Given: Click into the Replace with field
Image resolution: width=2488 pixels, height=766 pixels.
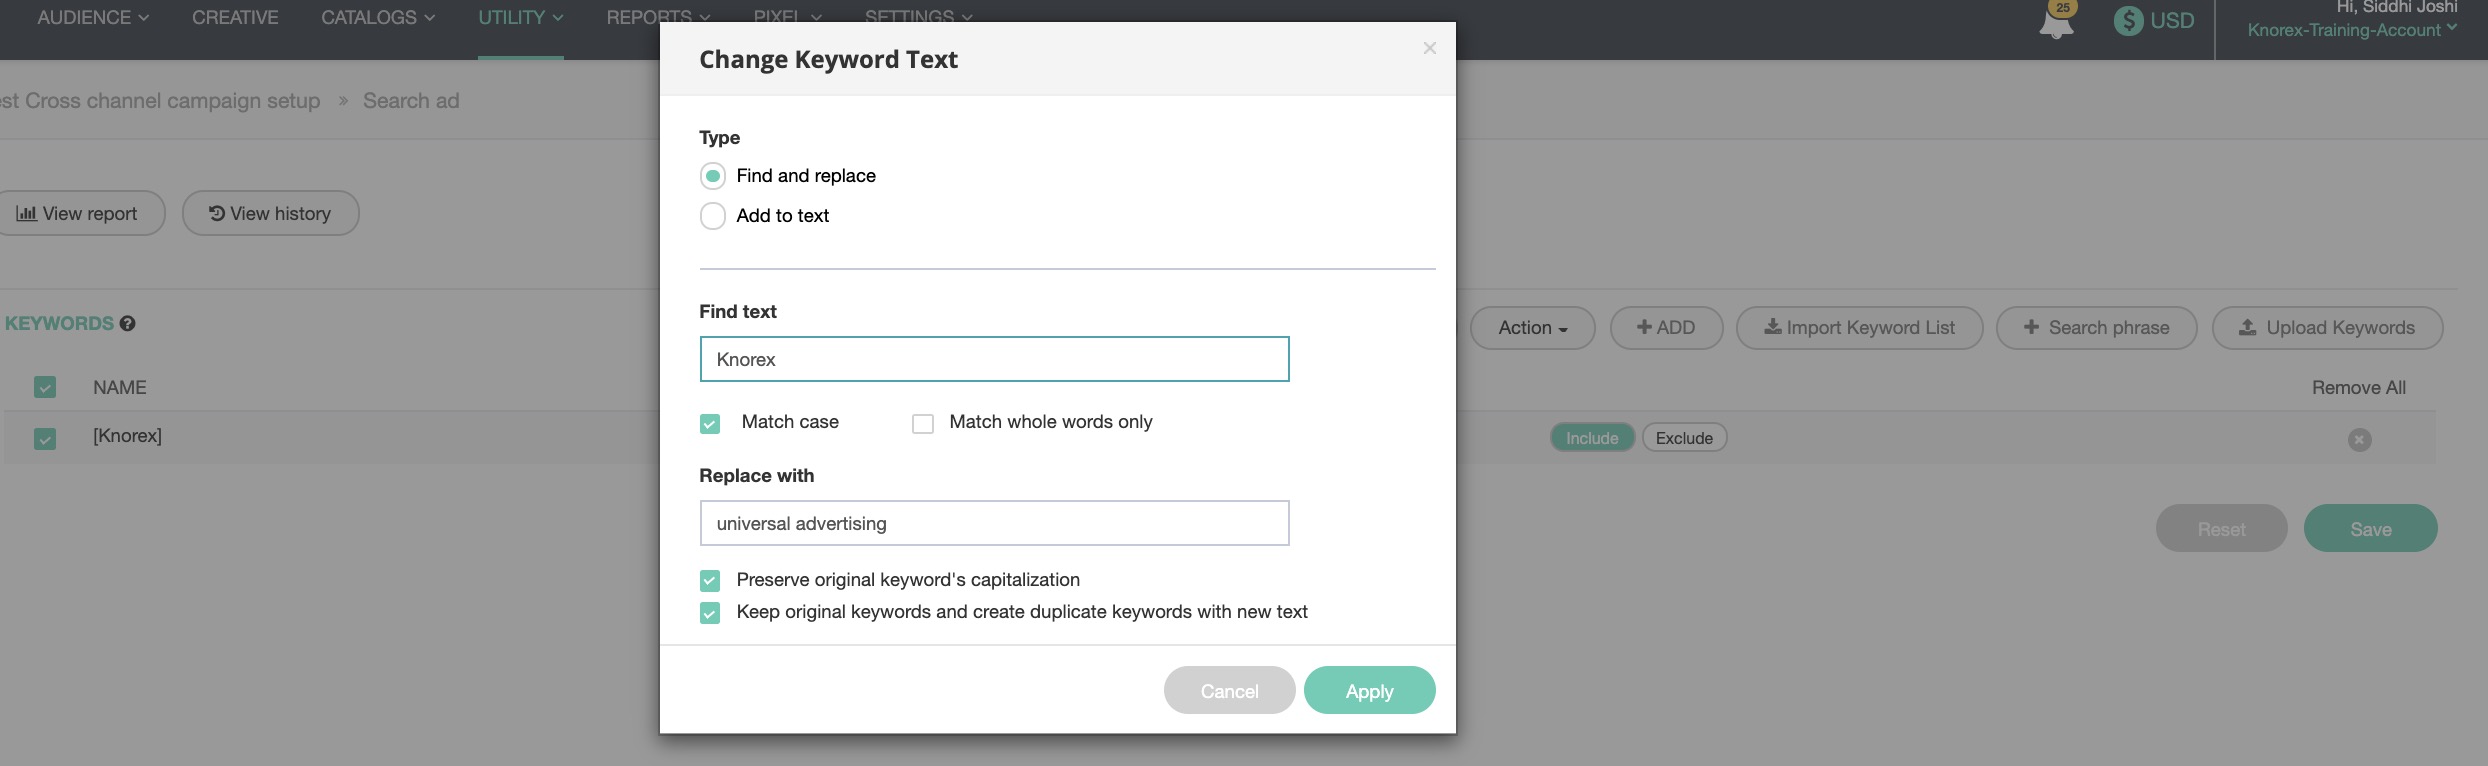Looking at the screenshot, I should (x=994, y=523).
